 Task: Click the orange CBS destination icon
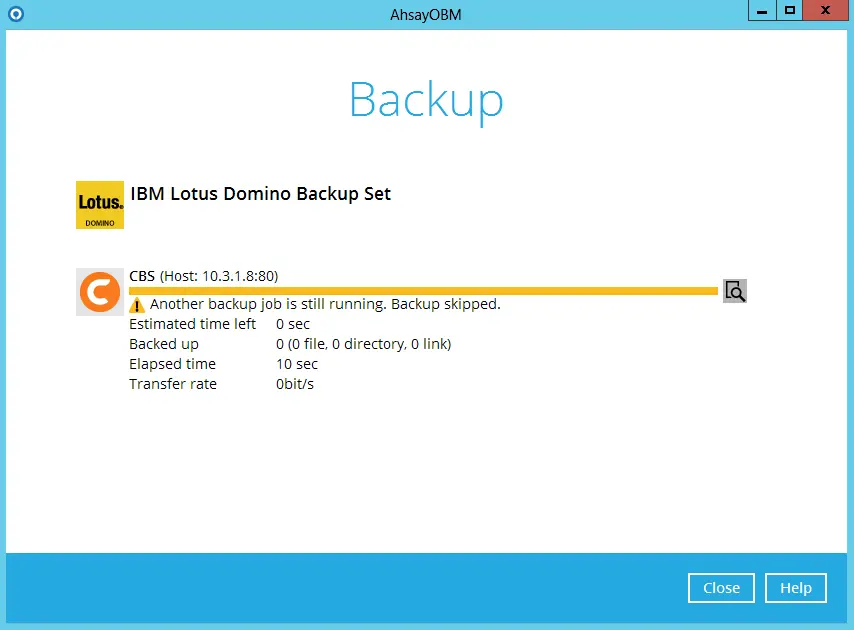99,292
